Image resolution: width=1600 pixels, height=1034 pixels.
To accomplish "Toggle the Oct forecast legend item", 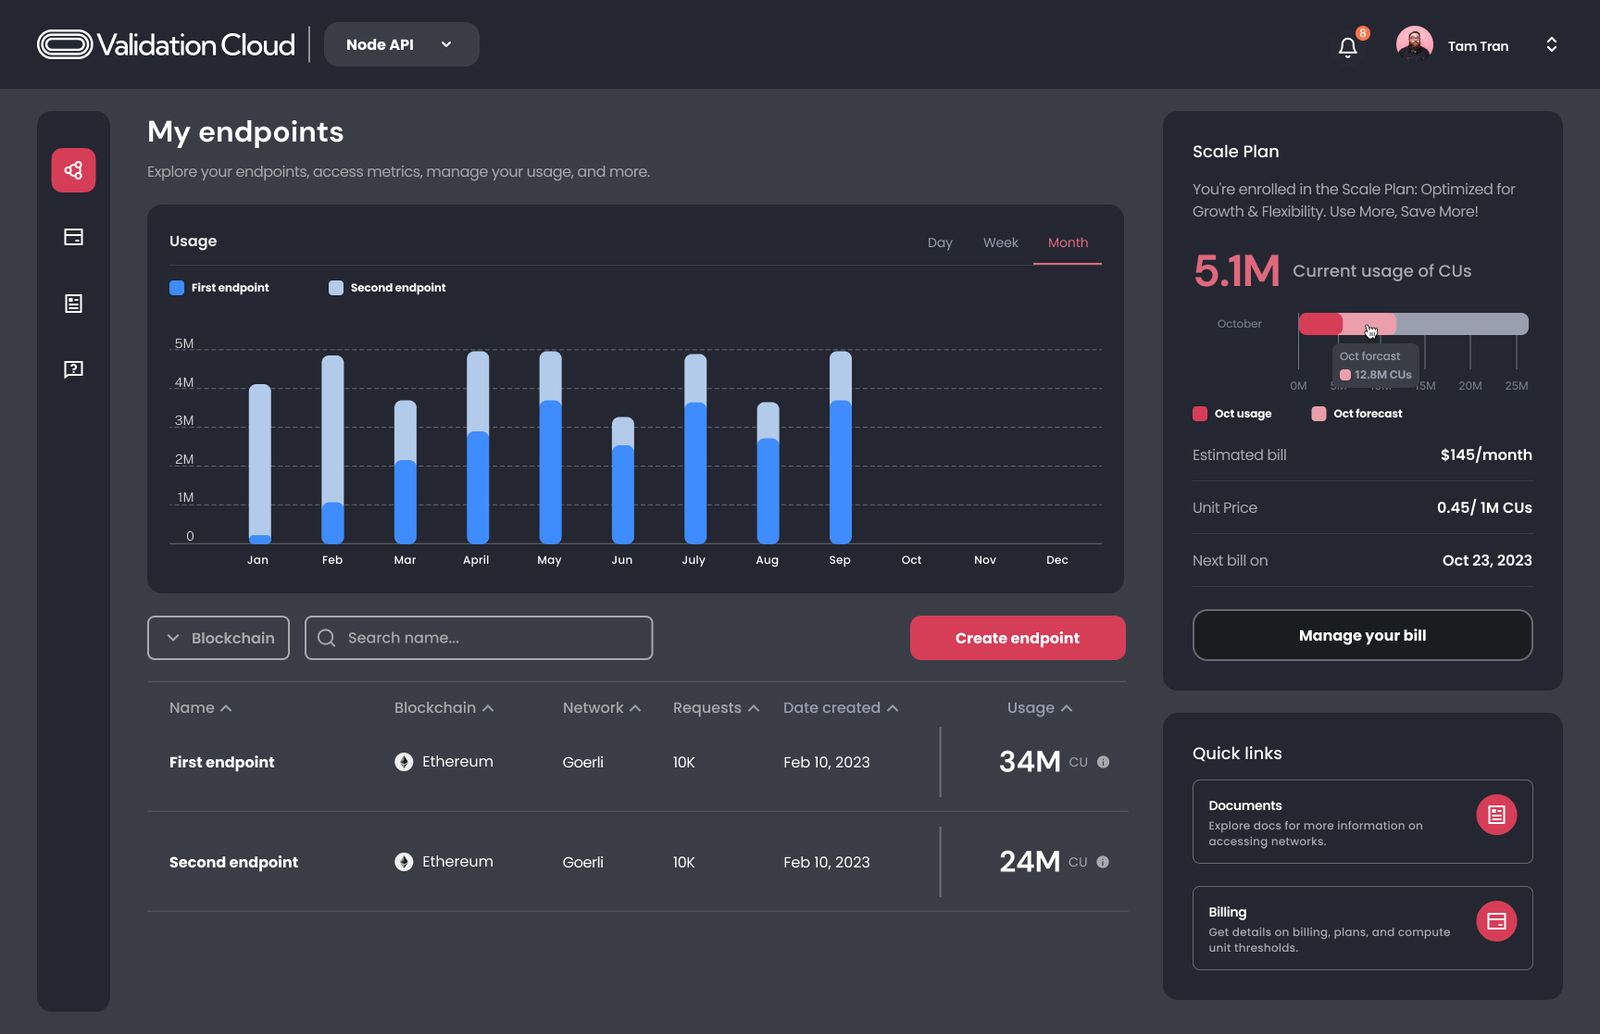I will pos(1356,413).
